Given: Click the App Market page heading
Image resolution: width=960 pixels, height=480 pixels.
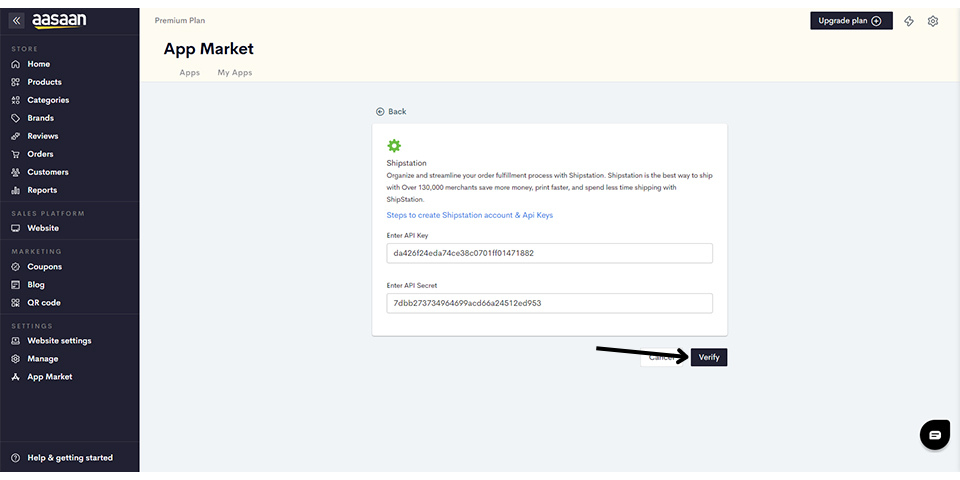Looking at the screenshot, I should (x=209, y=49).
